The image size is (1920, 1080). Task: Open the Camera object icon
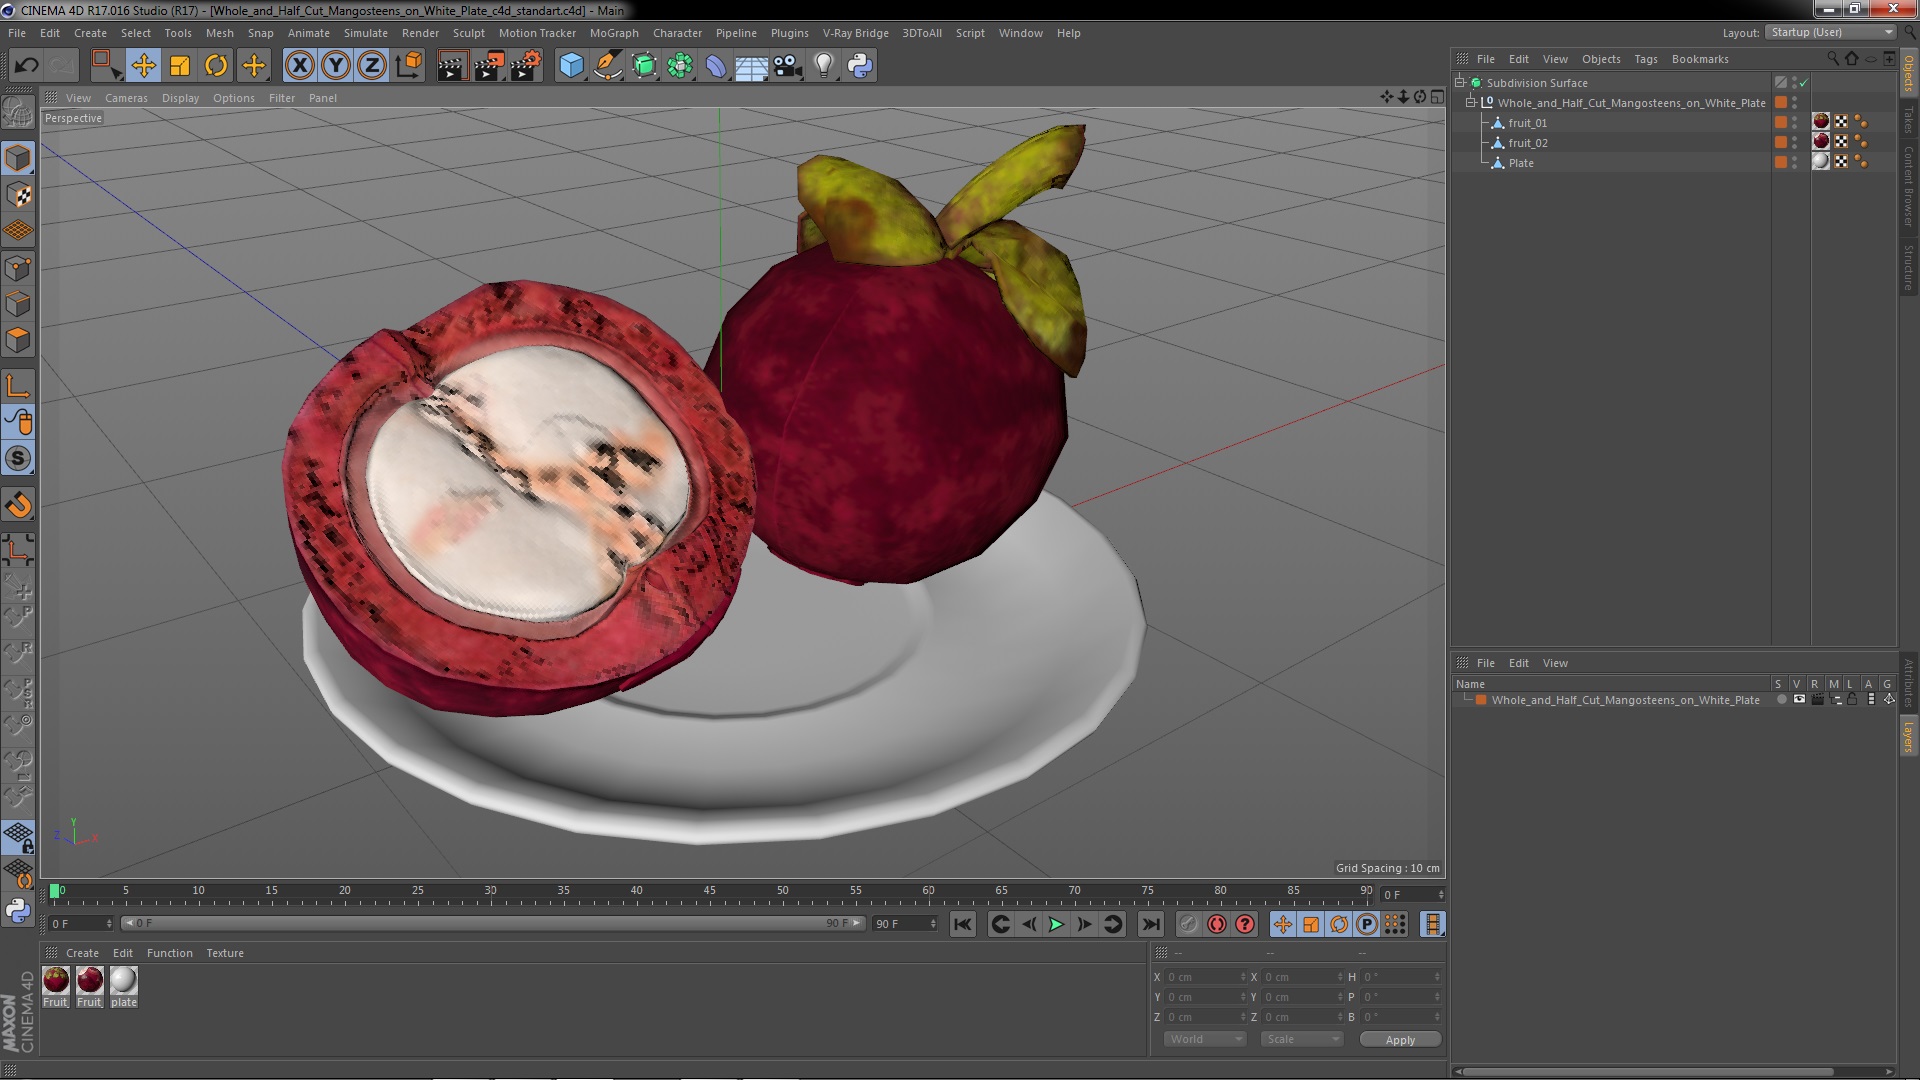(x=788, y=66)
